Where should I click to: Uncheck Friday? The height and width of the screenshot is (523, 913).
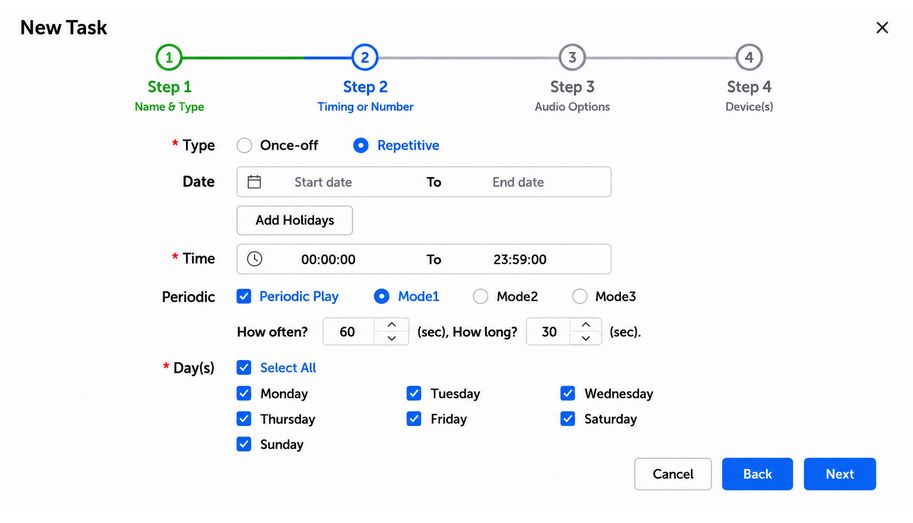pos(414,419)
